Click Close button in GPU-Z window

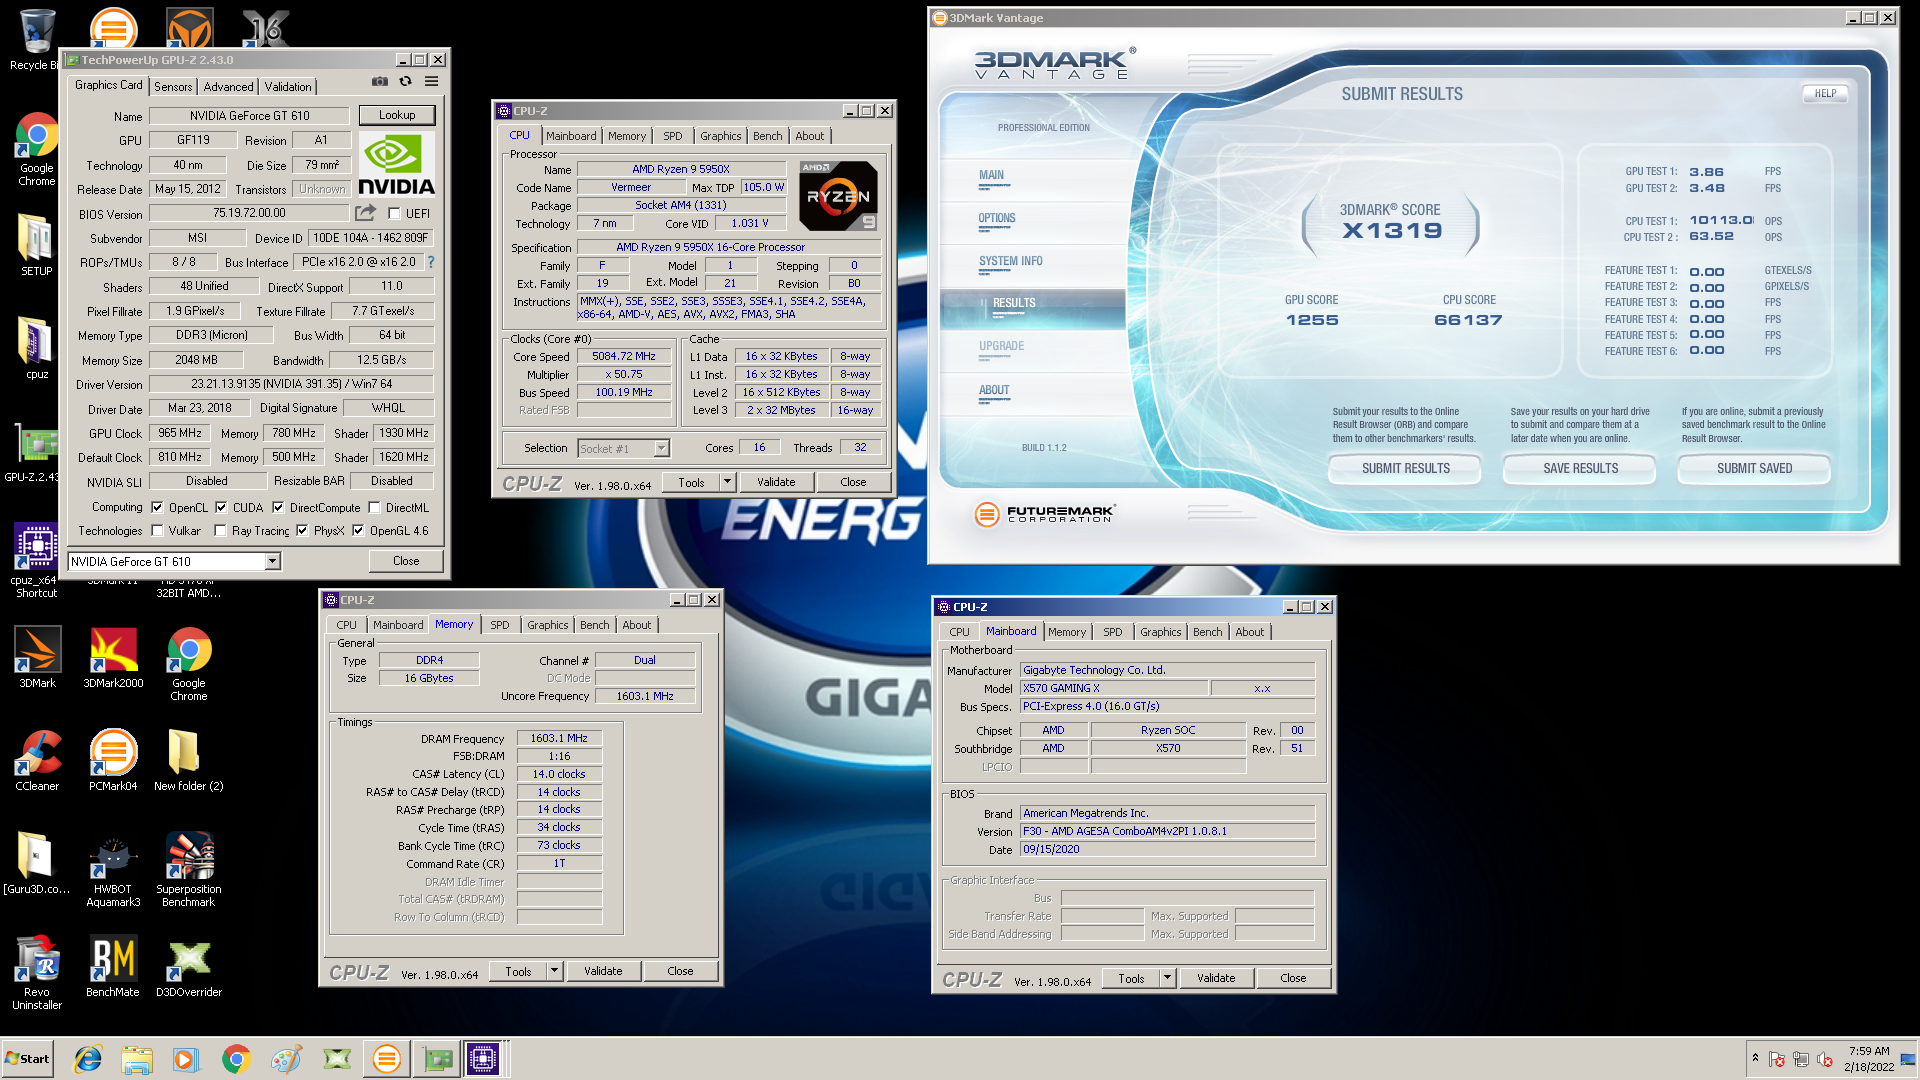406,561
